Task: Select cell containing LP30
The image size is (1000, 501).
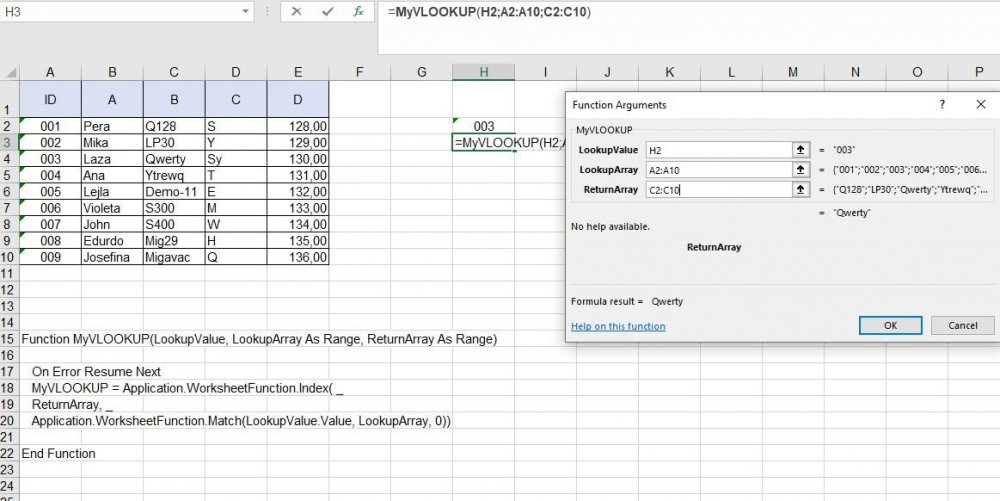Action: point(174,143)
